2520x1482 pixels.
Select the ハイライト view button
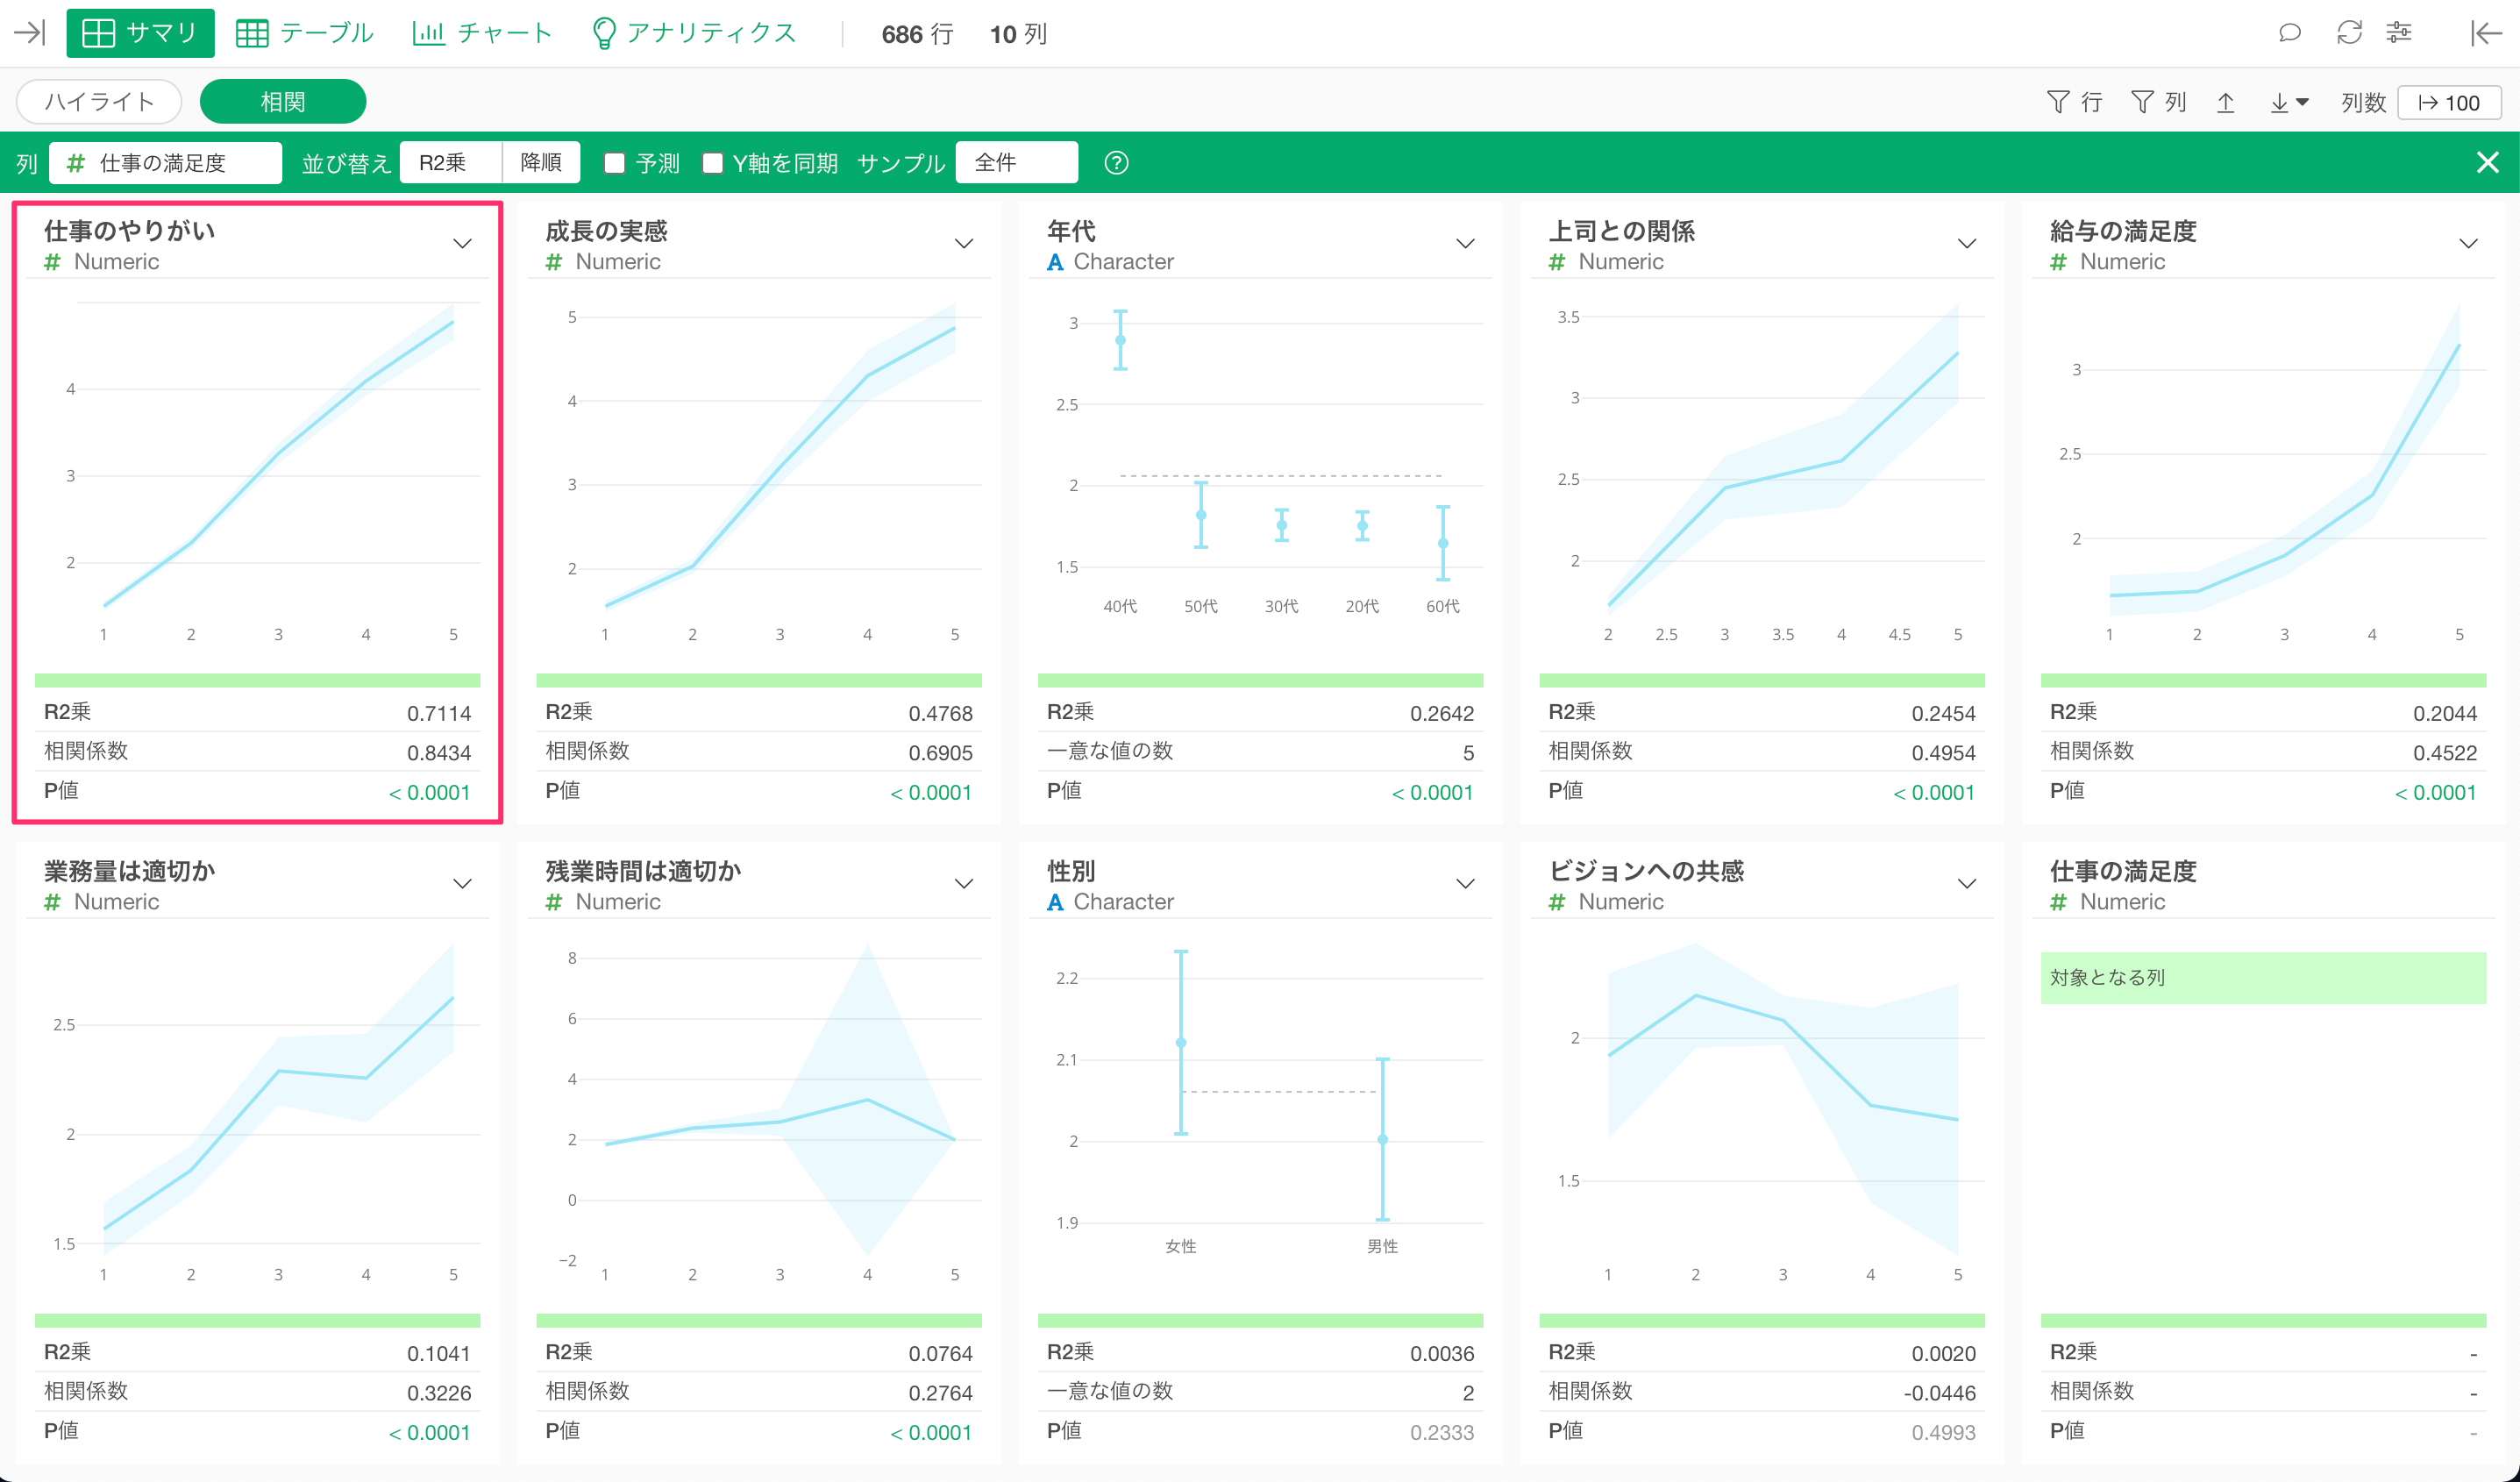point(99,101)
